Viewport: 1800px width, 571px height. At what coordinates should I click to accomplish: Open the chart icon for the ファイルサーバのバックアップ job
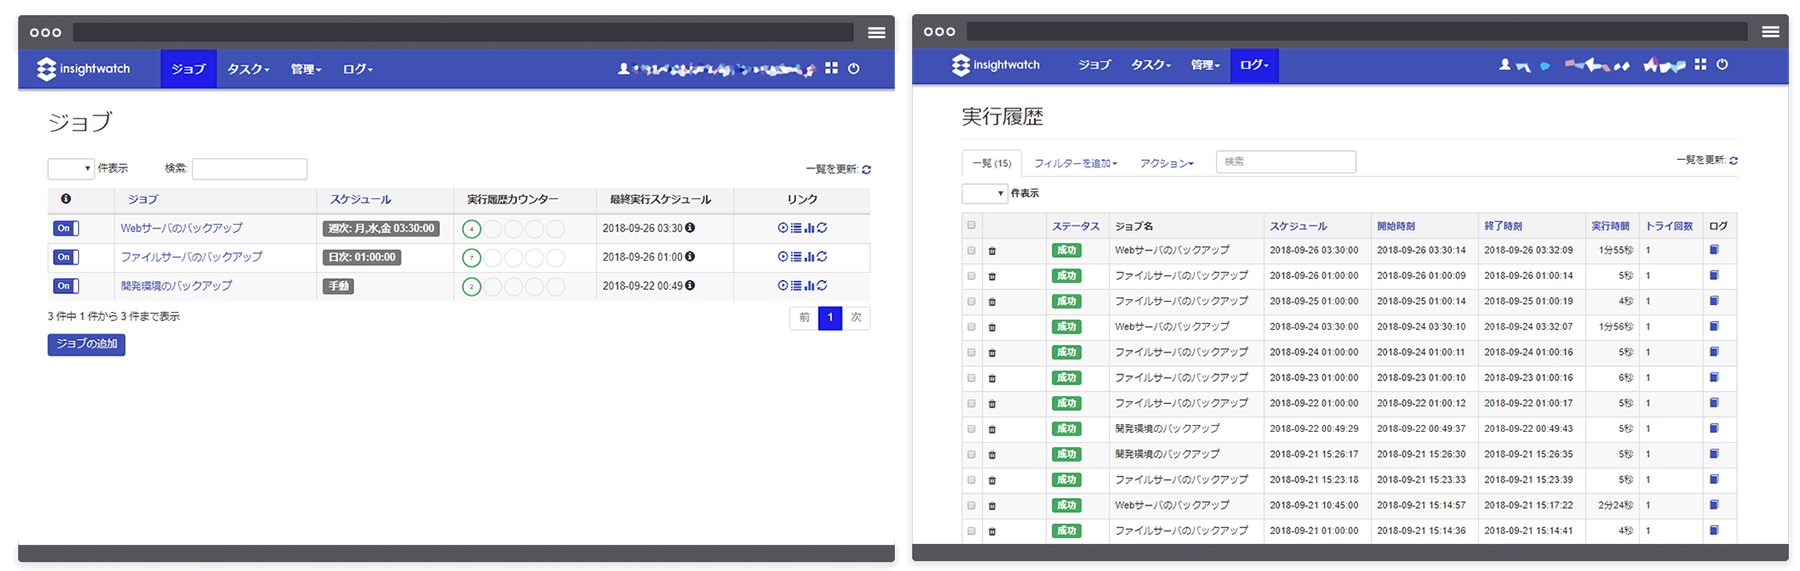809,257
